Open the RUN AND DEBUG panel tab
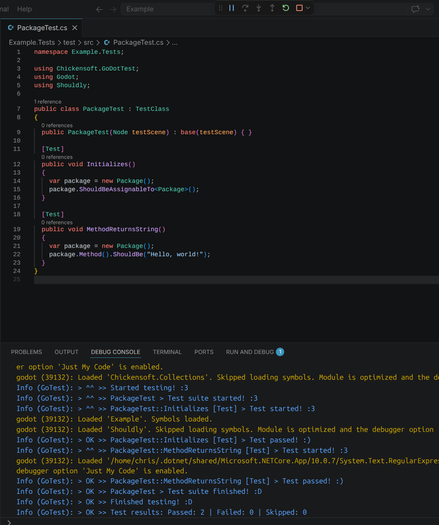 click(254, 352)
